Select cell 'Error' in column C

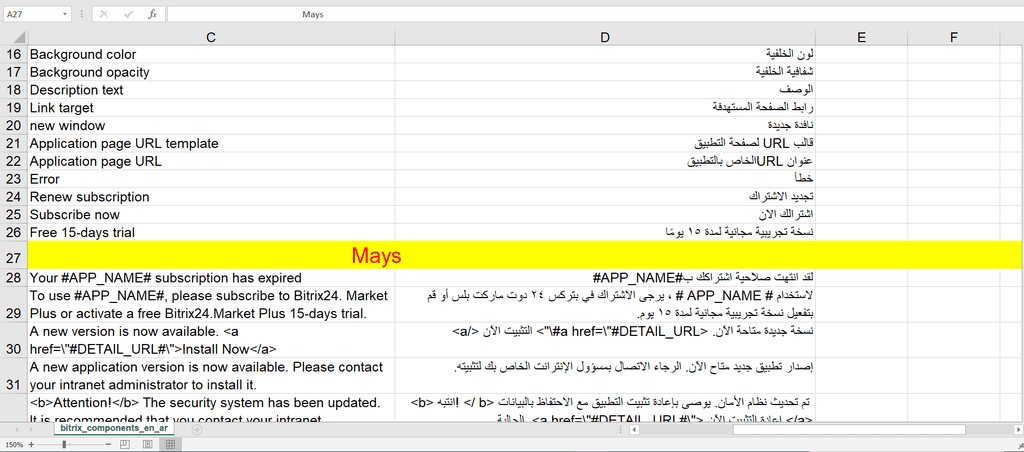coord(211,179)
